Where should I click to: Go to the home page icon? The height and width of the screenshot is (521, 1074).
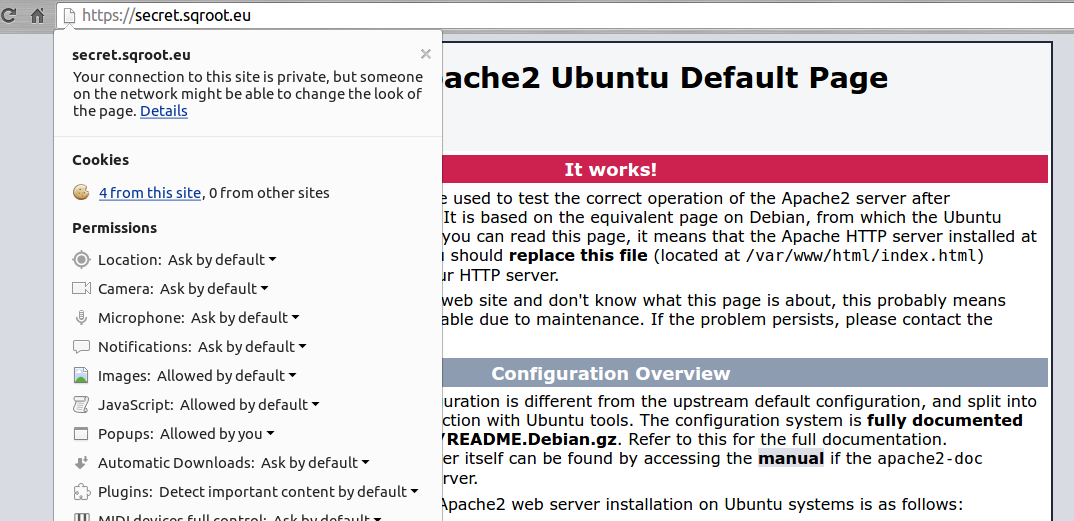38,15
